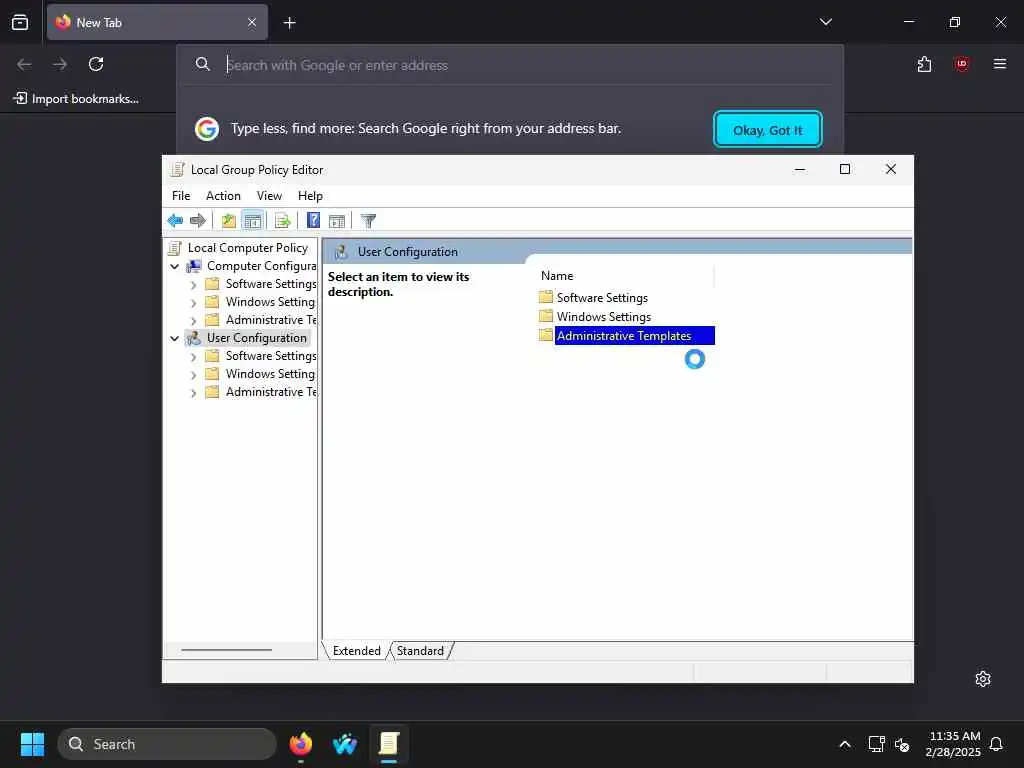Select the New Tab browser tab
1024x768 pixels.
[x=157, y=22]
